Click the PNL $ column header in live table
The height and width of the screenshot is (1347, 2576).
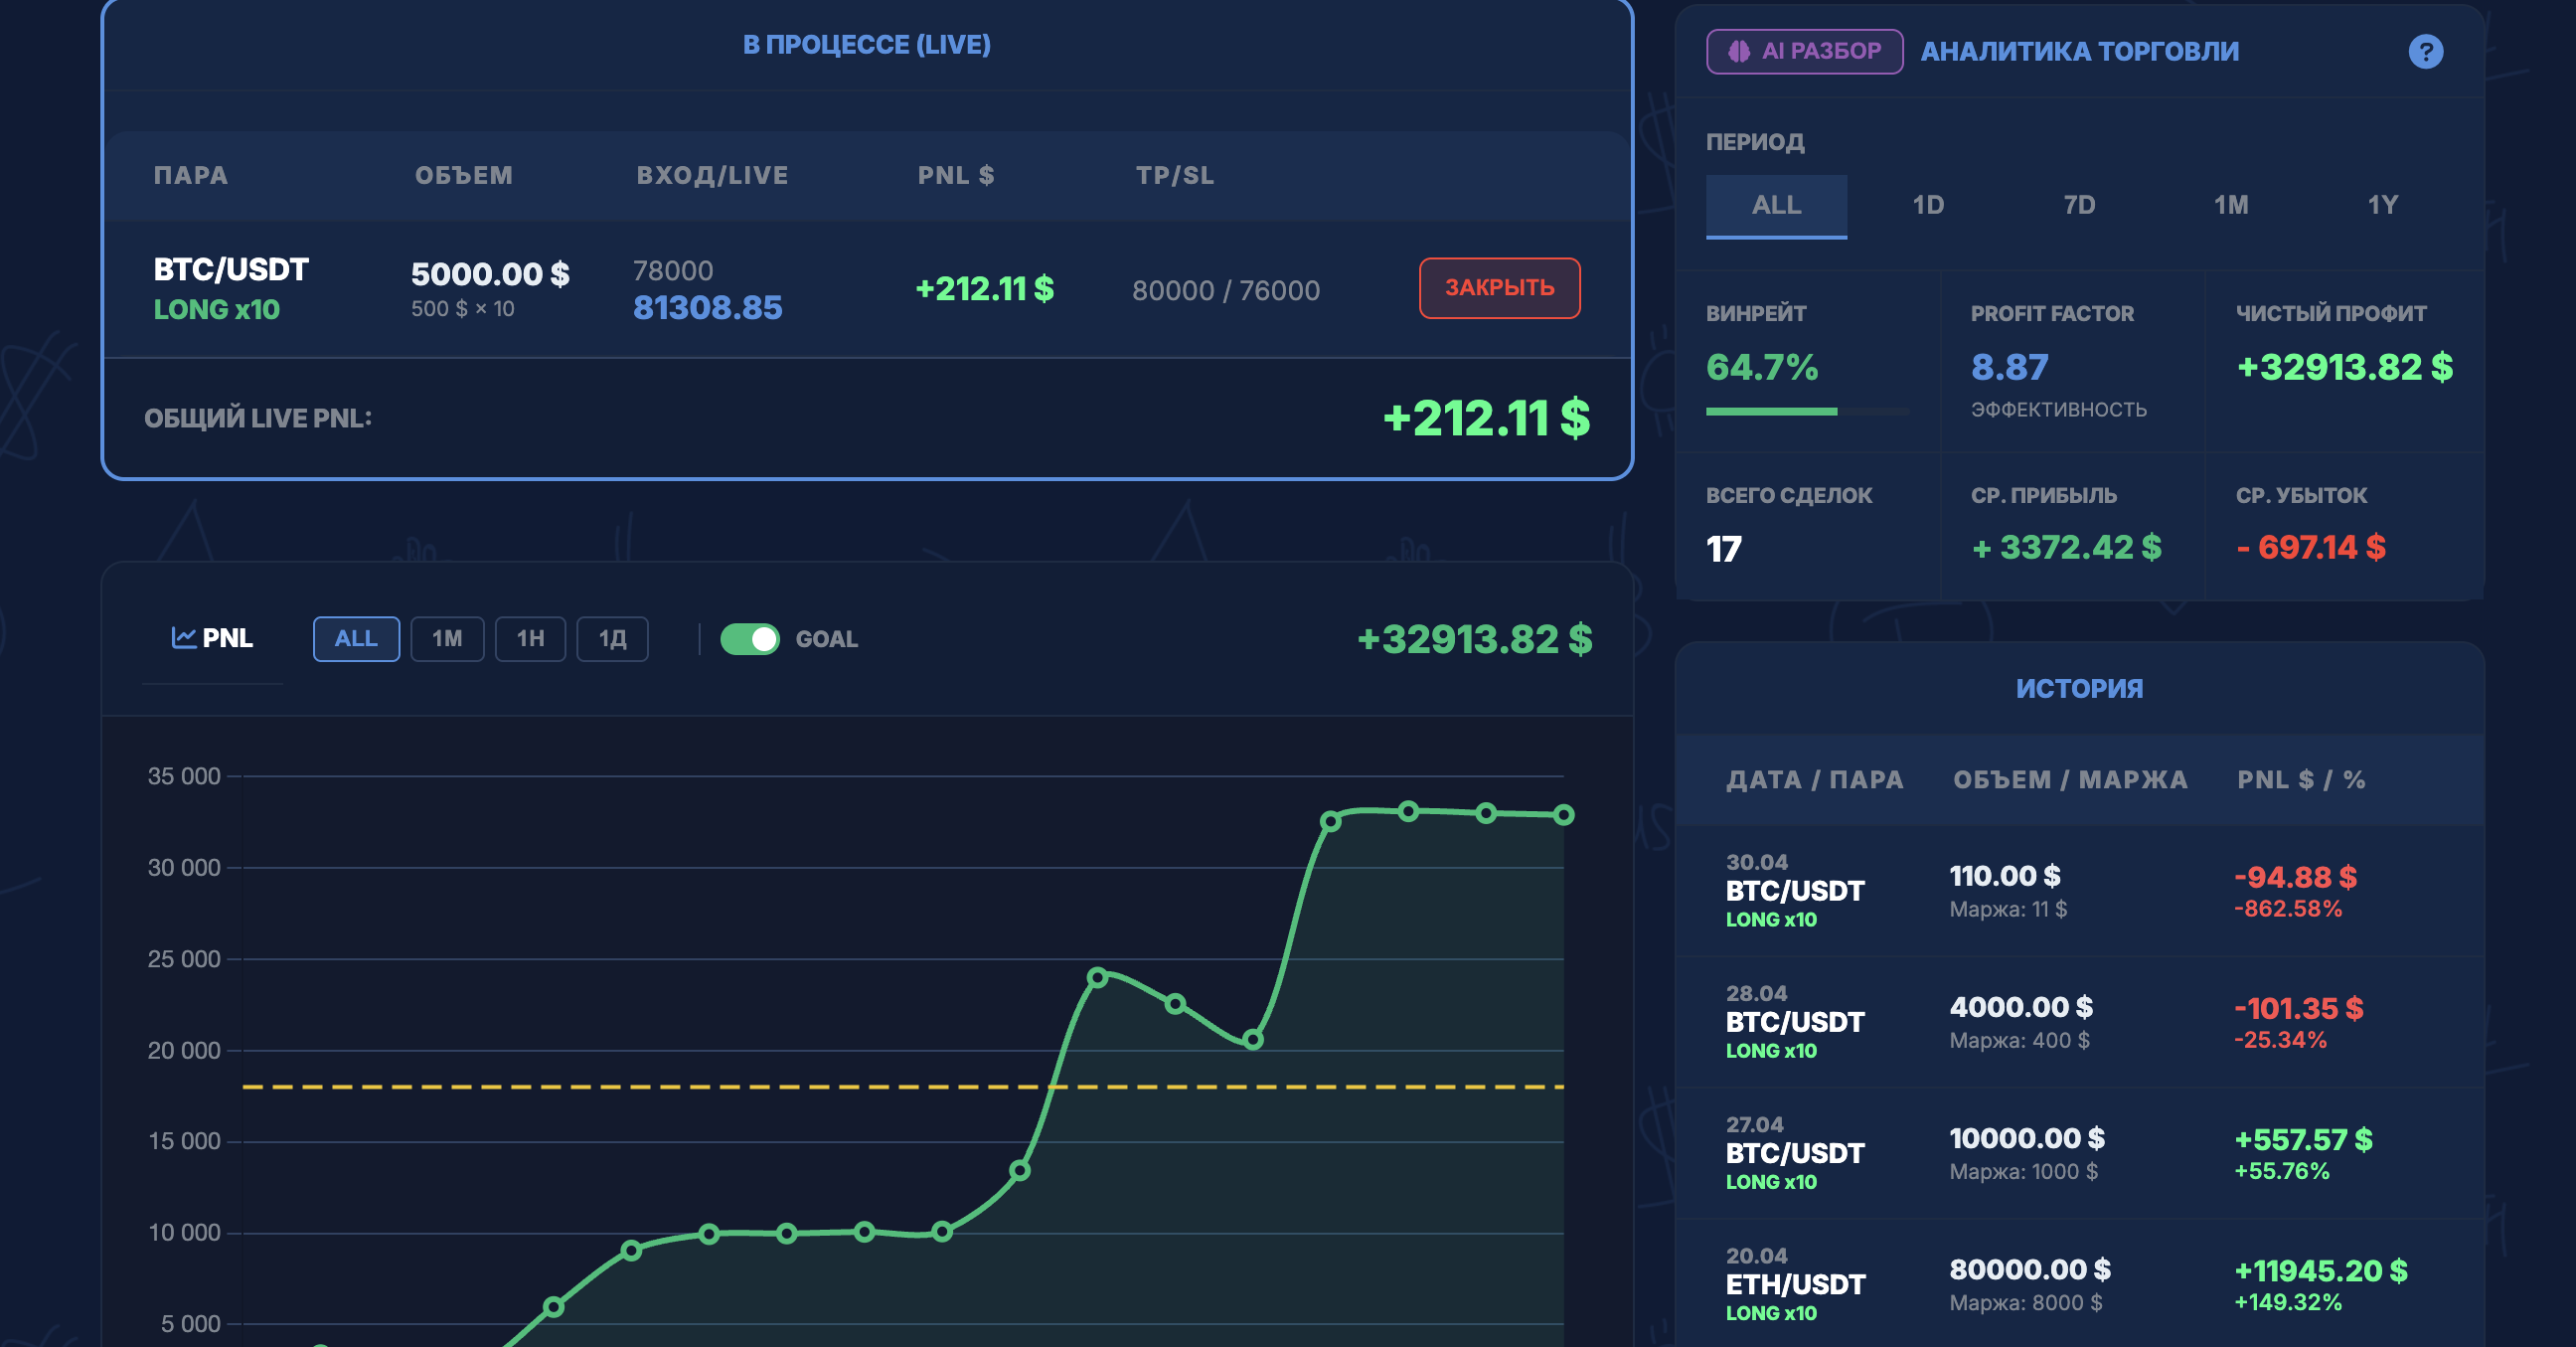[956, 175]
